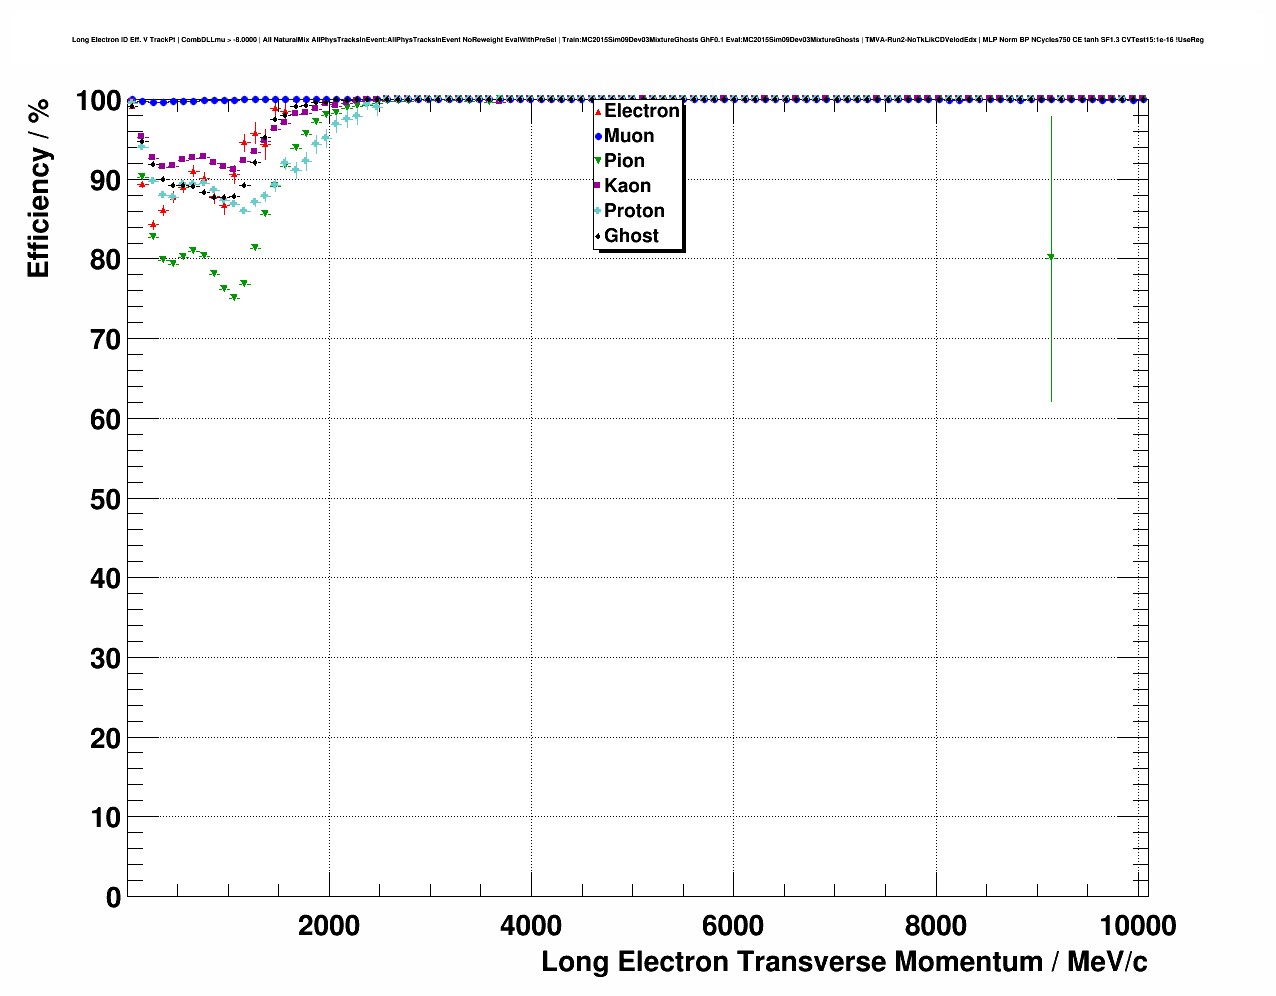
Task: Click y-axis label 70
Action: (x=106, y=340)
